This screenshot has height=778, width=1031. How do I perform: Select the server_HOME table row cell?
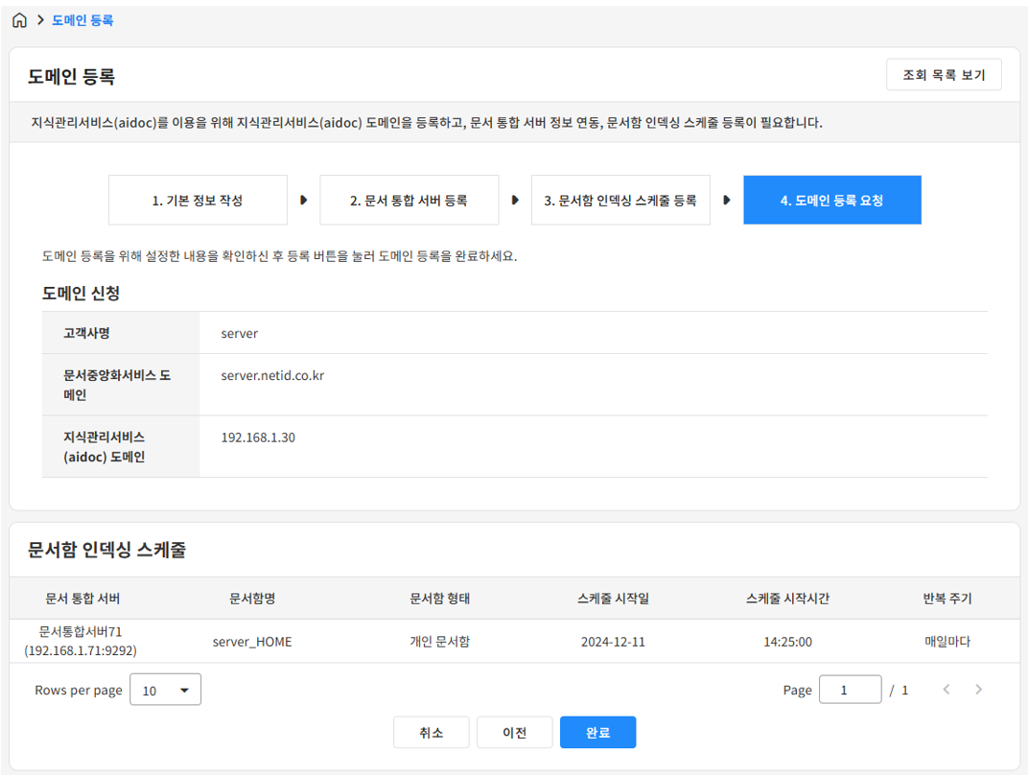coord(252,642)
